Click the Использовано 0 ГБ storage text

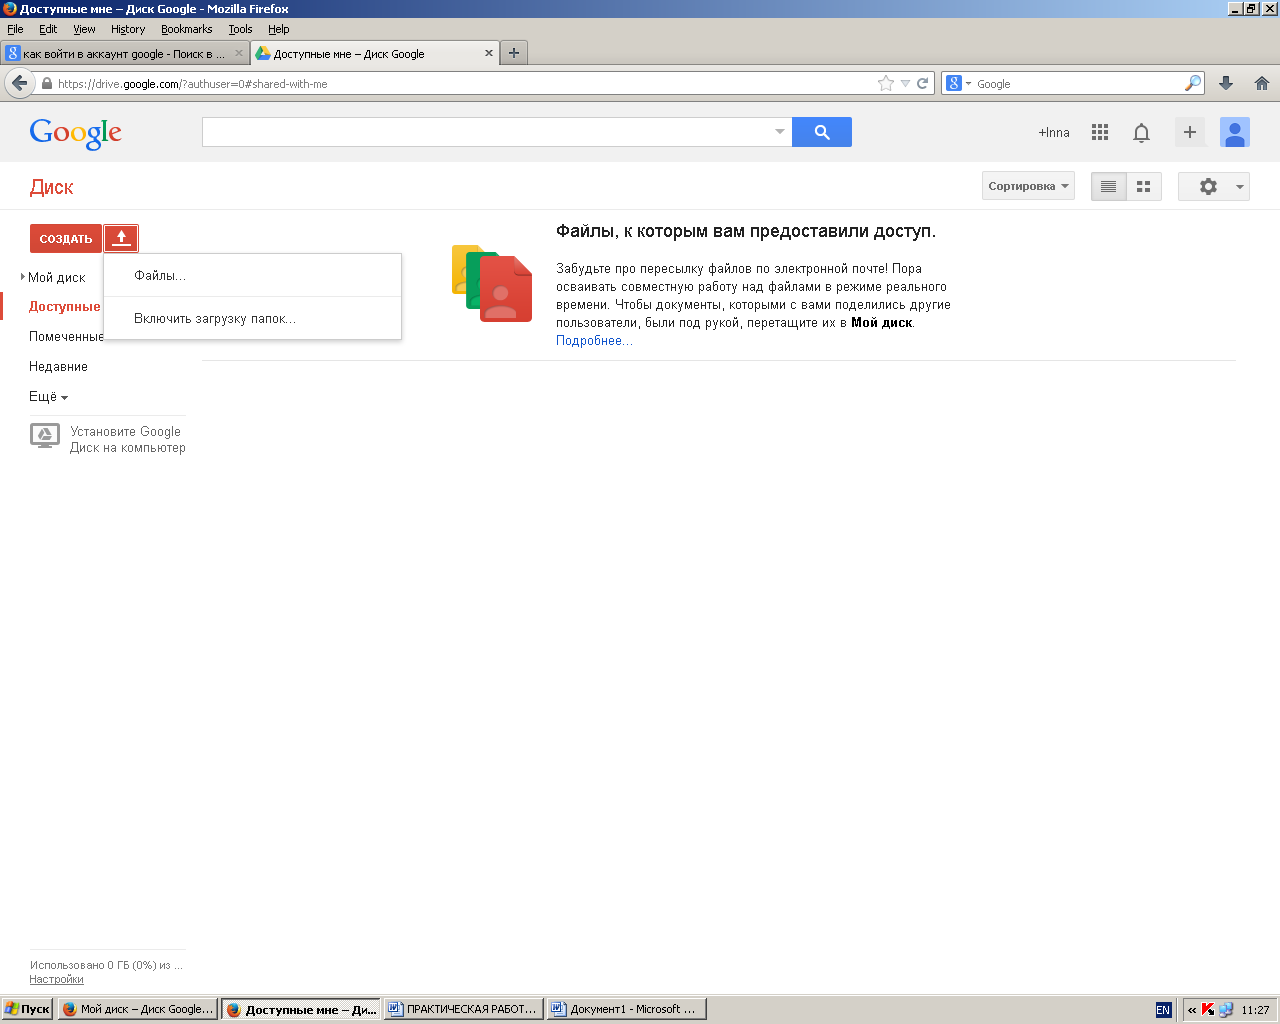point(106,965)
